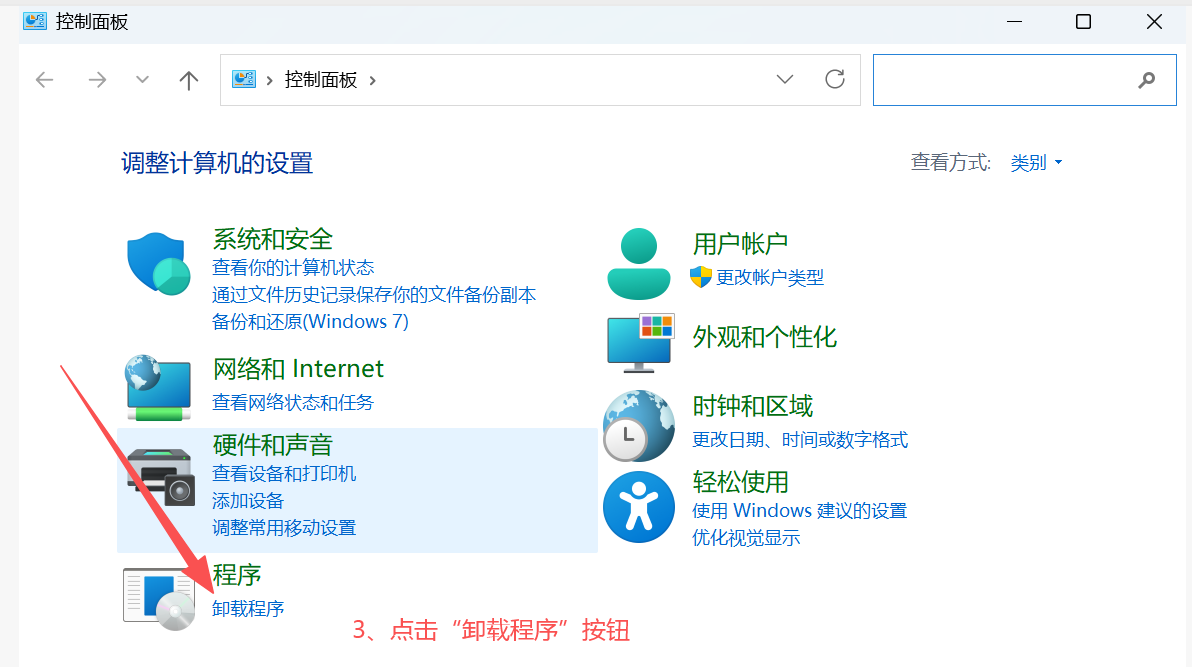
Task: Expand the address bar dropdown arrow
Action: point(785,79)
